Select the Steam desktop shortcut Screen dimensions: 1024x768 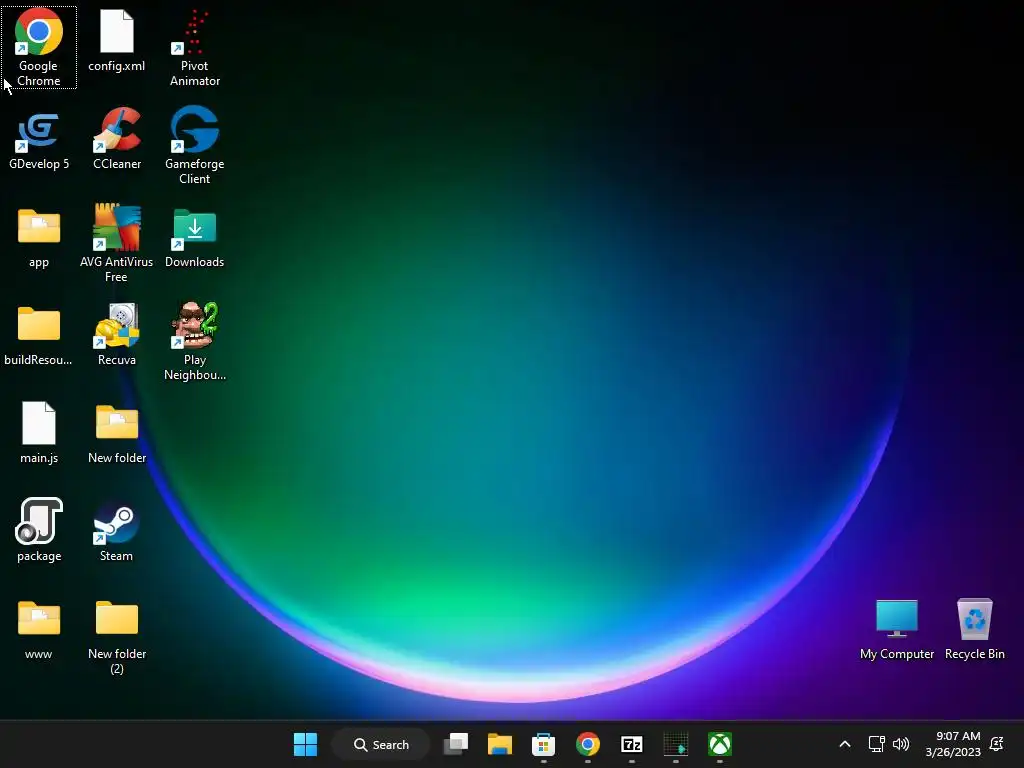(x=116, y=530)
